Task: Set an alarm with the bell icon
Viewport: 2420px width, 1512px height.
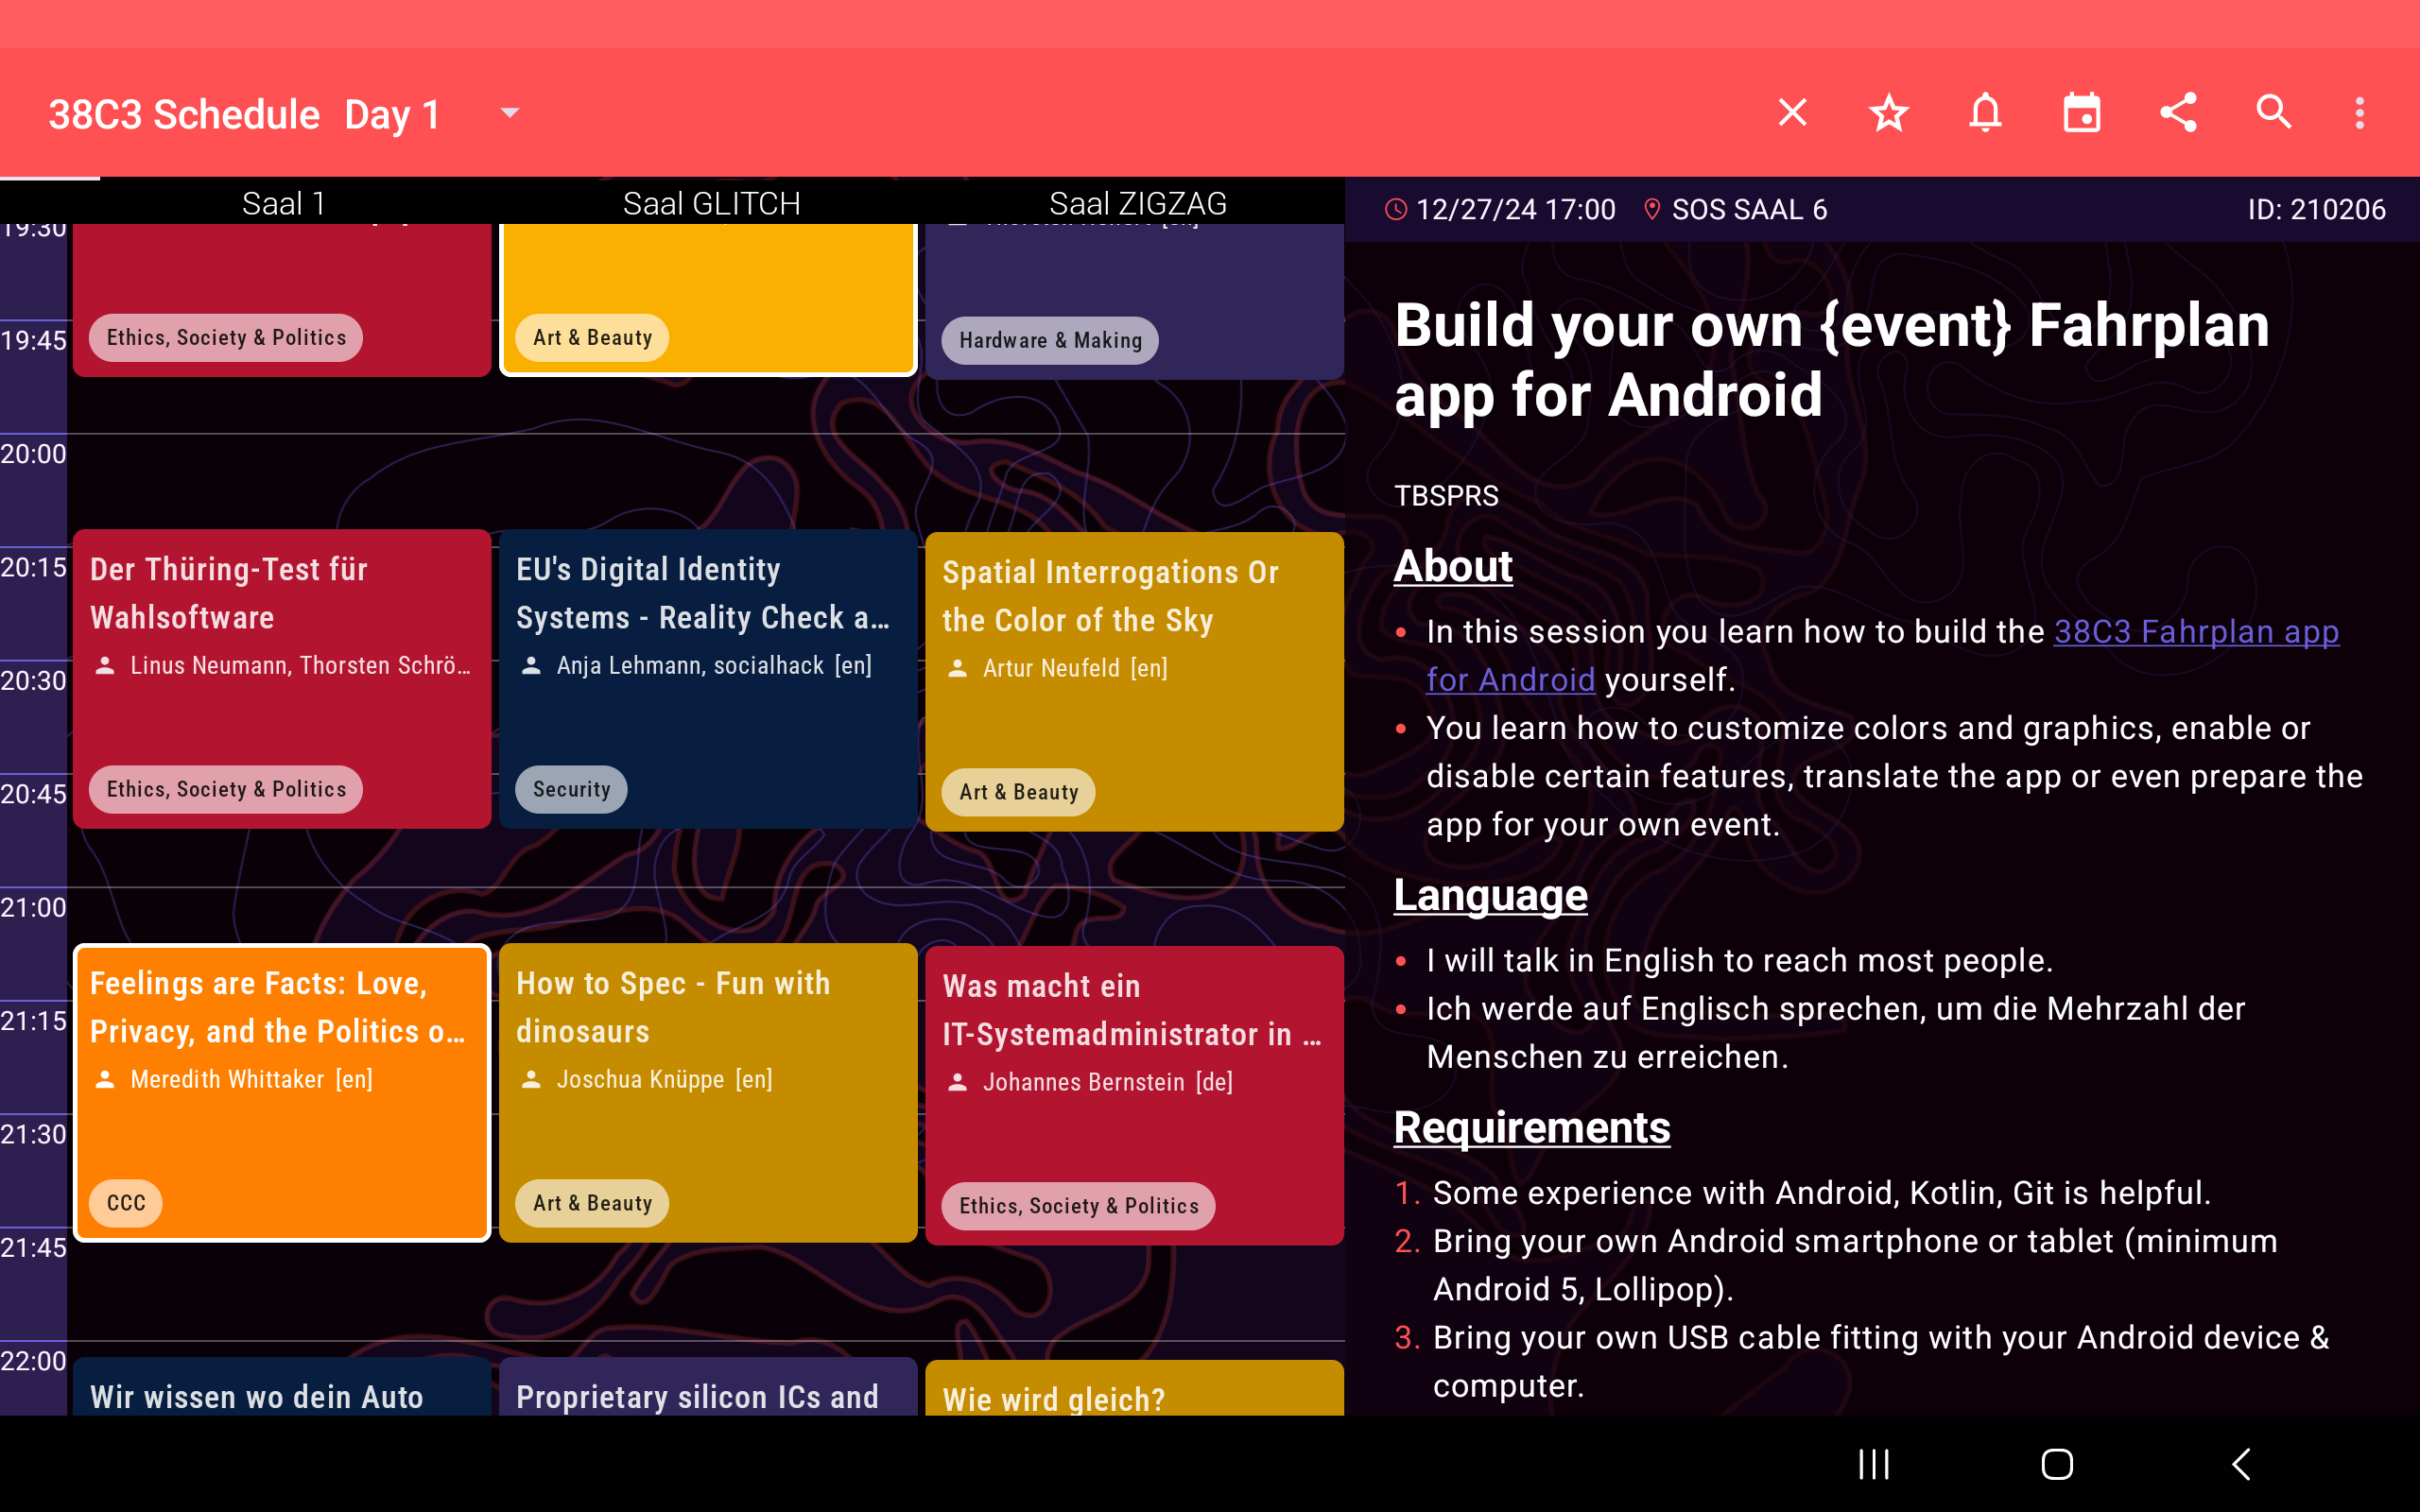Action: (x=1985, y=112)
